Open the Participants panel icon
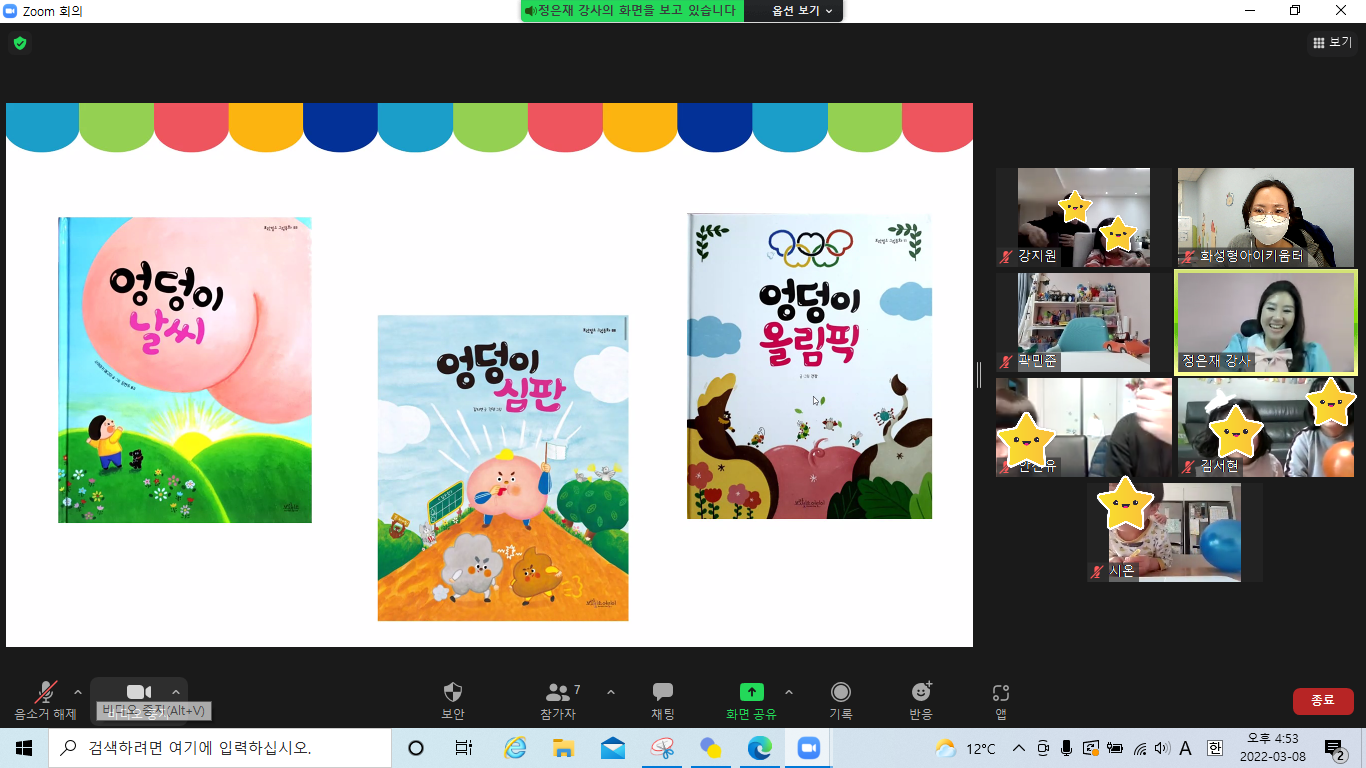Image resolution: width=1366 pixels, height=768 pixels. 557,692
